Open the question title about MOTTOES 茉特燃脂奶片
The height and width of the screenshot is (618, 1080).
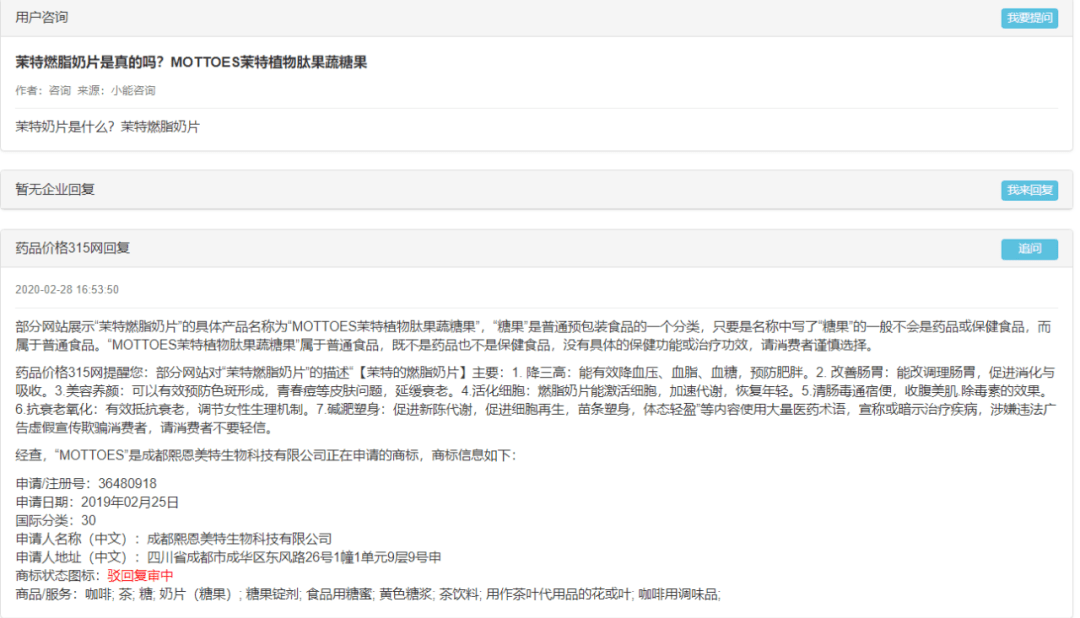193,62
